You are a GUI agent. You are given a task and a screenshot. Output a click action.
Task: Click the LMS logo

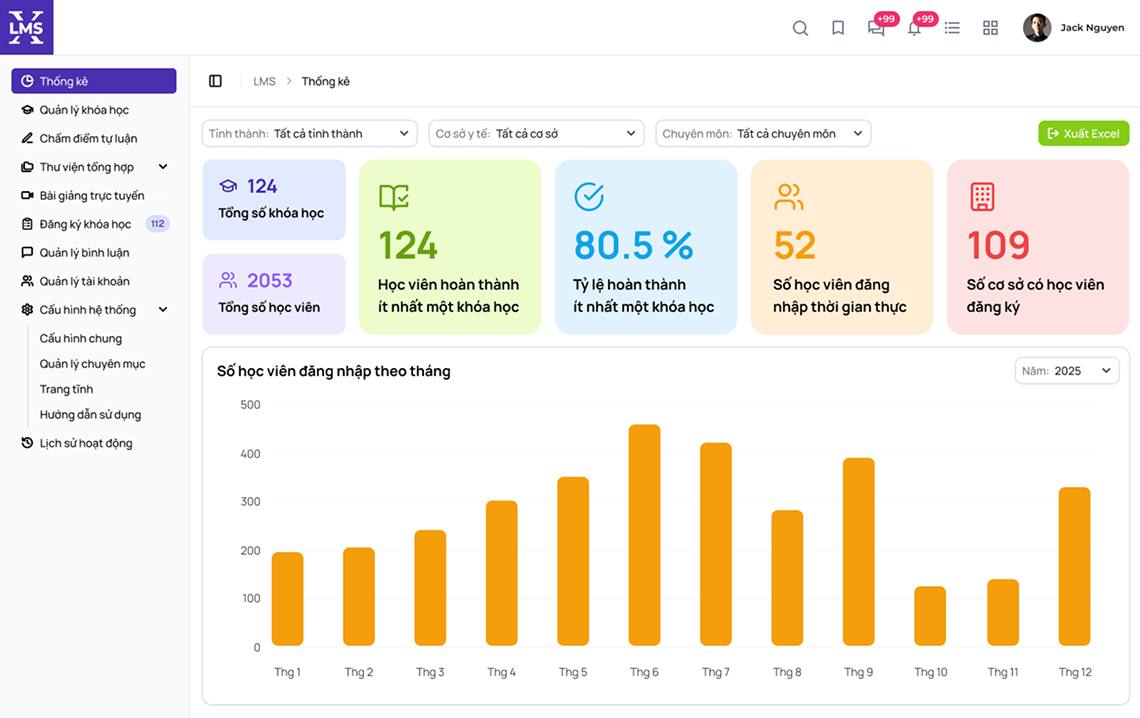click(x=26, y=27)
